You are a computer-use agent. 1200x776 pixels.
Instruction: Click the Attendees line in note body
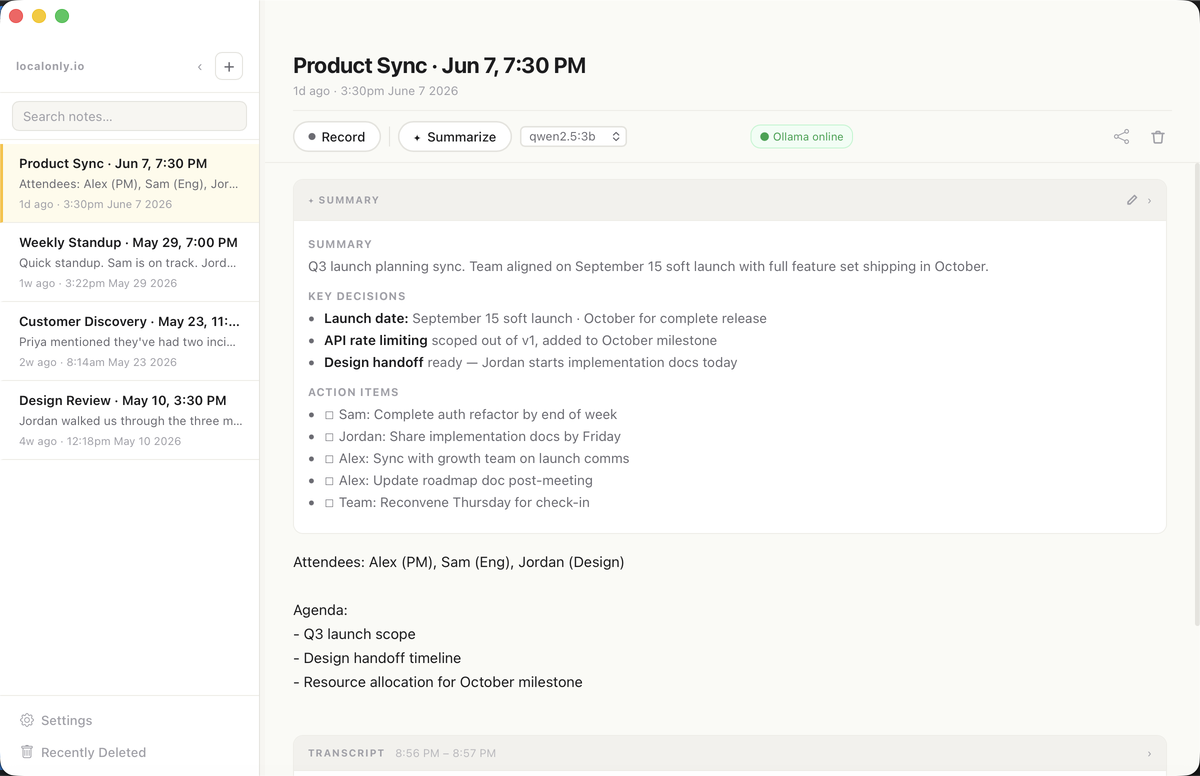(458, 562)
